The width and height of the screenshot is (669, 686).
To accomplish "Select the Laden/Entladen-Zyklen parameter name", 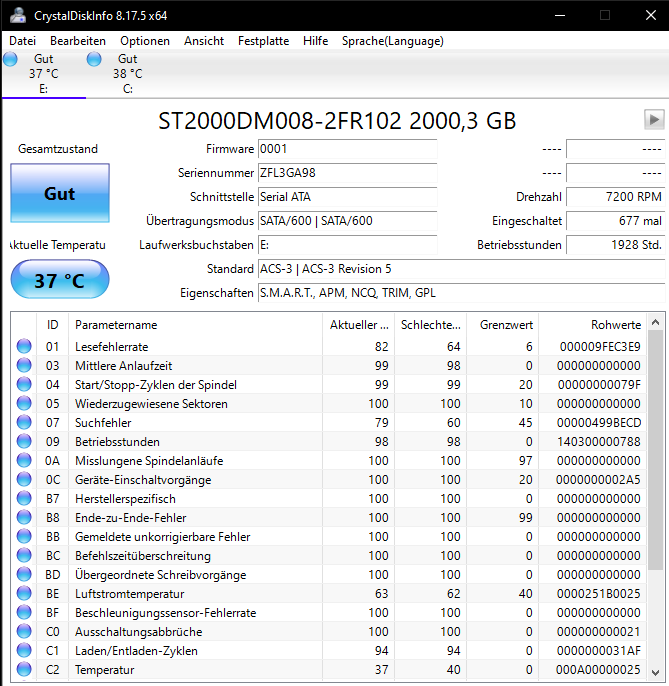I will (x=136, y=651).
